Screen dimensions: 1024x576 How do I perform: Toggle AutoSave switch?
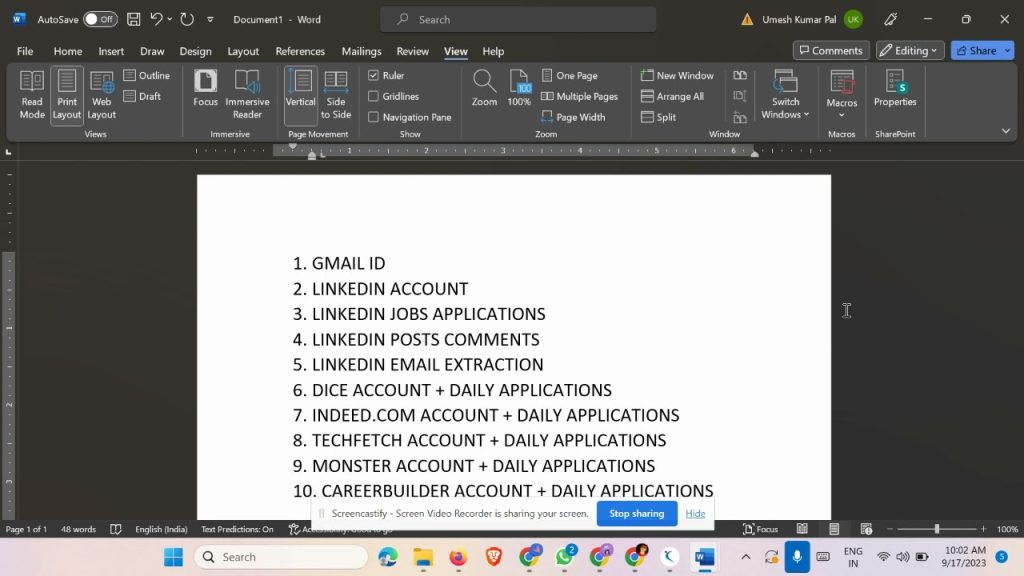pyautogui.click(x=100, y=19)
